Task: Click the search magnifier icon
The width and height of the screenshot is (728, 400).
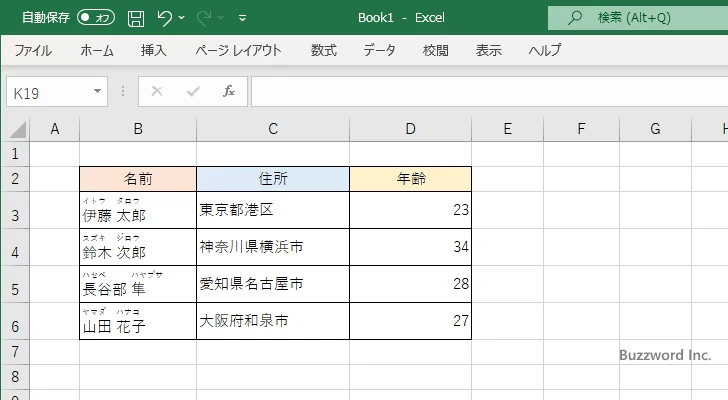Action: (575, 18)
